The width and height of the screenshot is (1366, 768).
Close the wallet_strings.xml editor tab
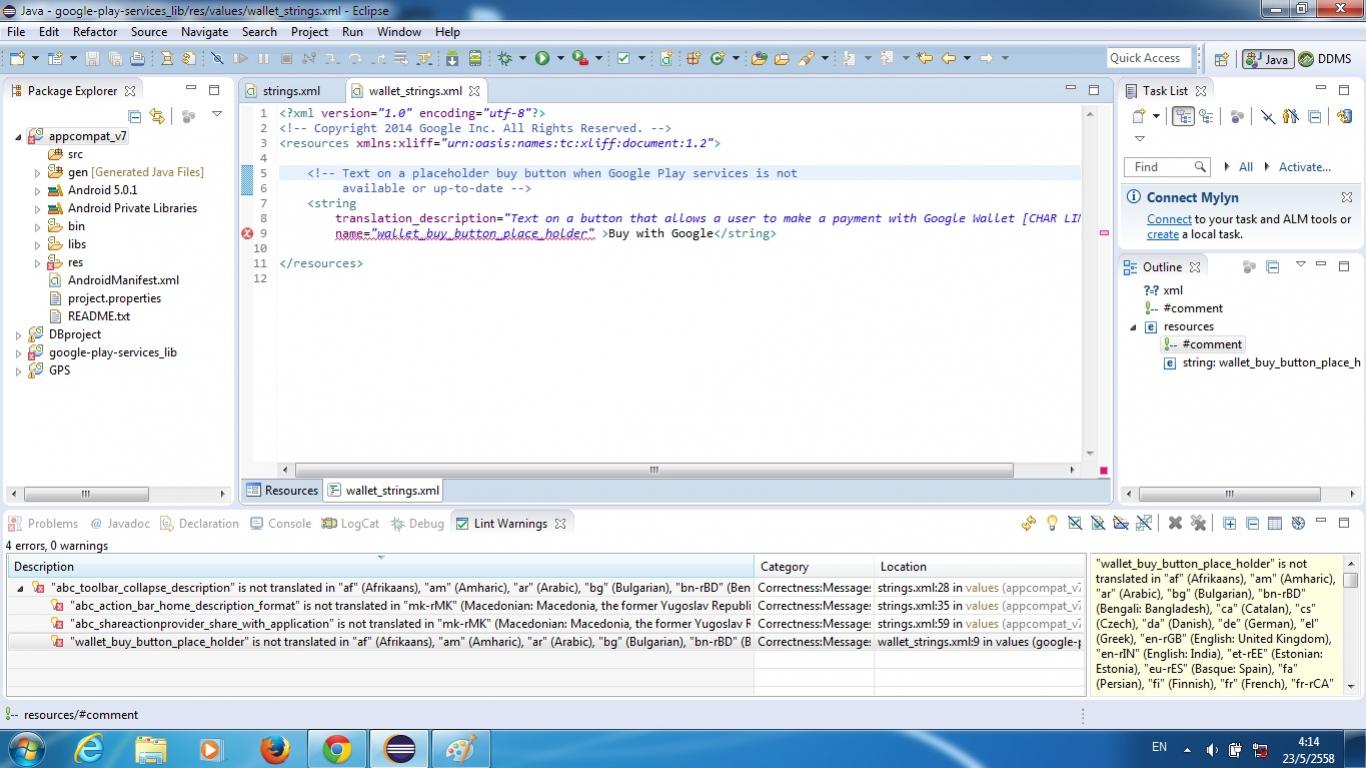(476, 91)
